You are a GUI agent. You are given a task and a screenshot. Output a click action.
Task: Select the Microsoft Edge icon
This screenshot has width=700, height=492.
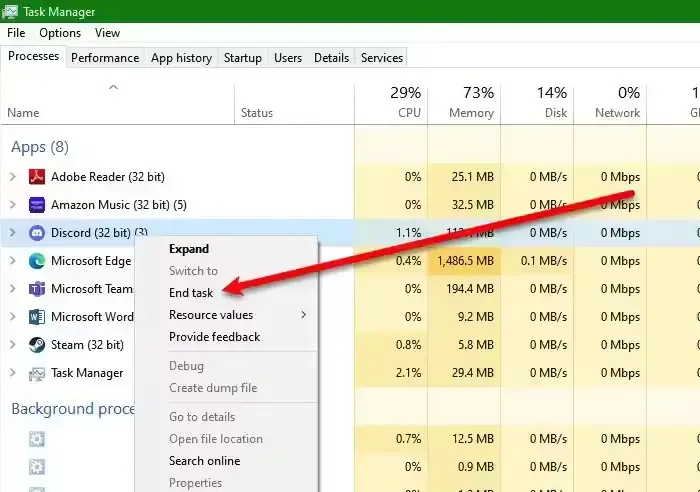(x=37, y=261)
